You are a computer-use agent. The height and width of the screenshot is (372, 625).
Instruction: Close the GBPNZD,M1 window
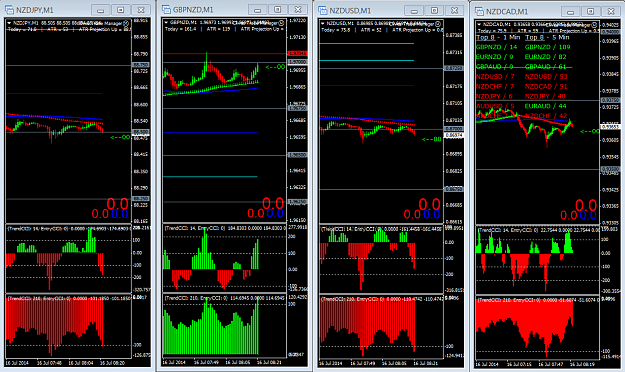point(298,10)
